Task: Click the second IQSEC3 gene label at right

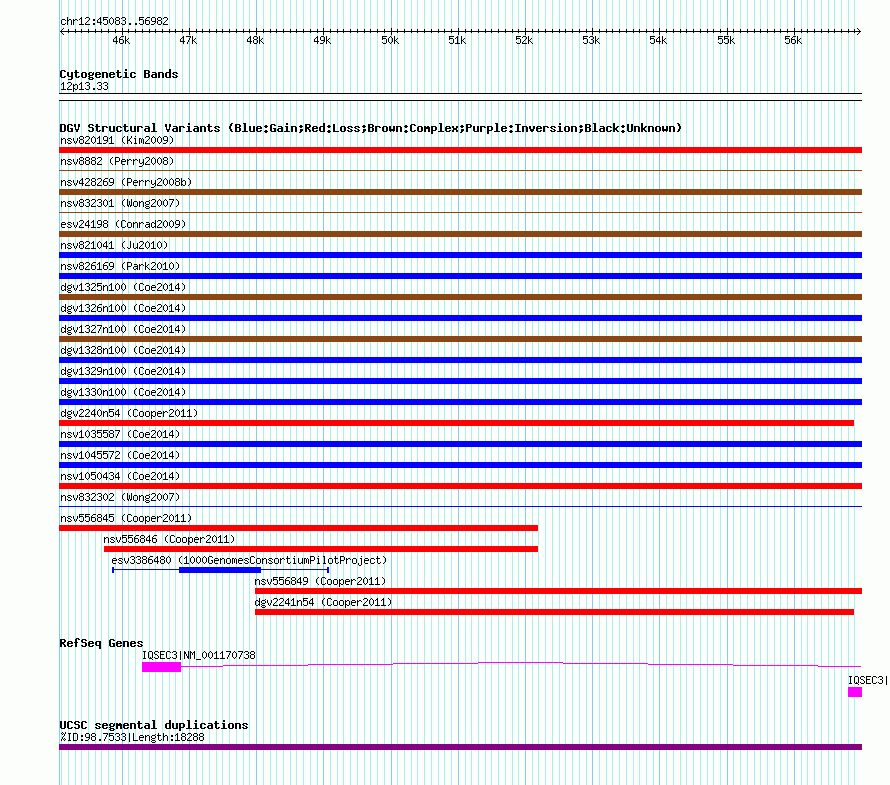Action: 868,680
